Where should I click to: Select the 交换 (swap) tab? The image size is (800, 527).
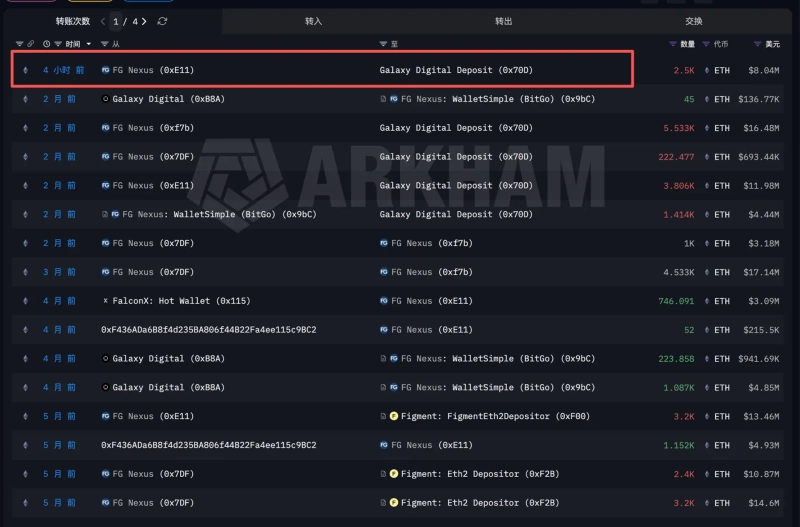693,21
